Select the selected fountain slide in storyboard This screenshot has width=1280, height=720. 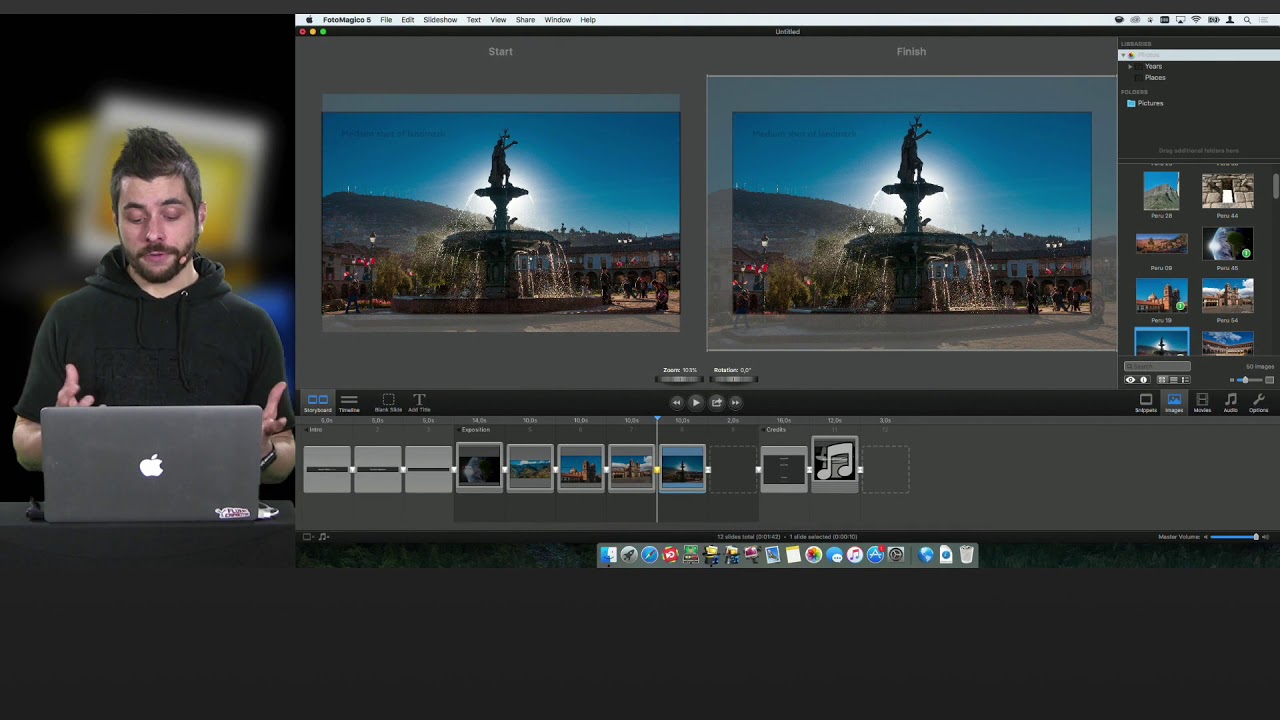(x=682, y=468)
